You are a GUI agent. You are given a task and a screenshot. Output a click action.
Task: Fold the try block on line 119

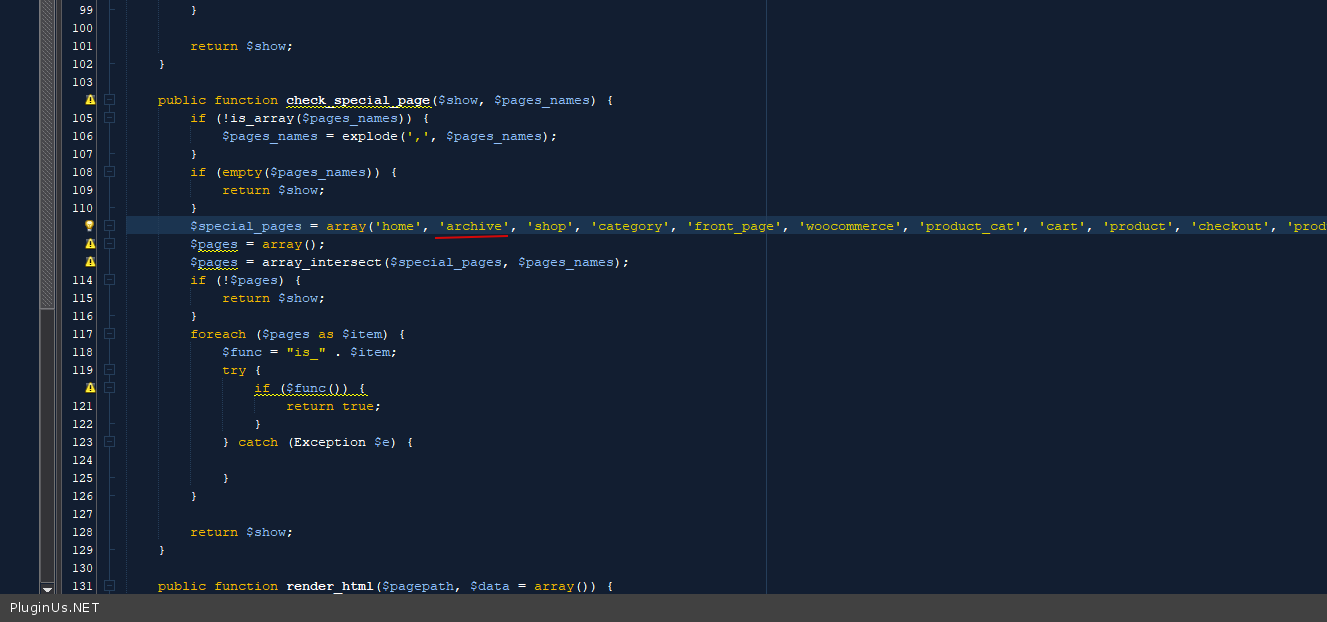[109, 370]
